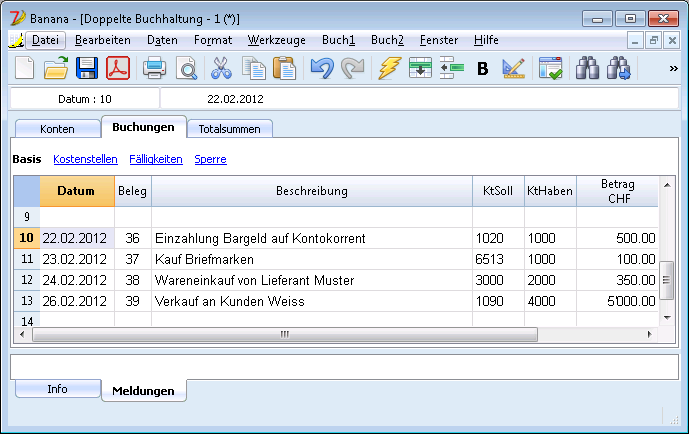
Task: Click the edit field showing 22.02.2012
Action: pyautogui.click(x=419, y=99)
